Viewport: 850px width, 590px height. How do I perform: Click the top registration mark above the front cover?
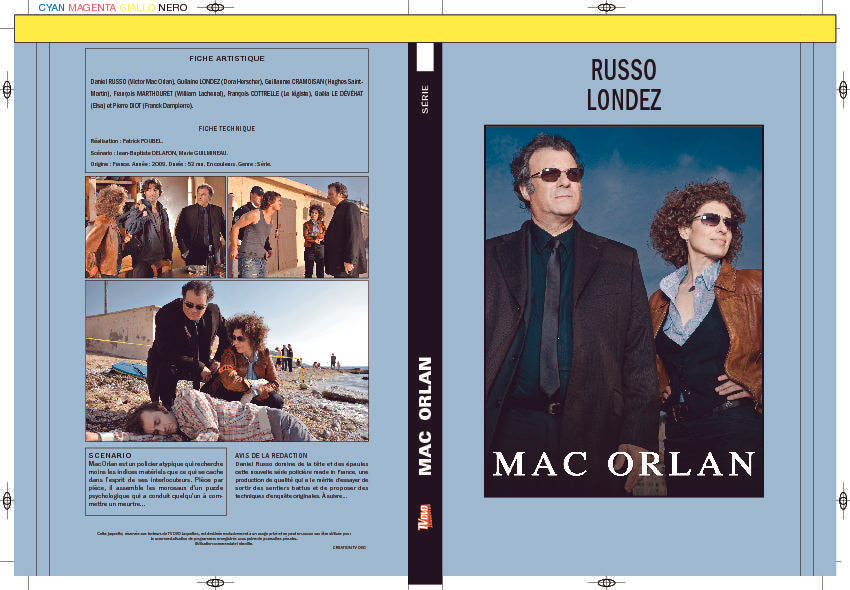(x=606, y=8)
